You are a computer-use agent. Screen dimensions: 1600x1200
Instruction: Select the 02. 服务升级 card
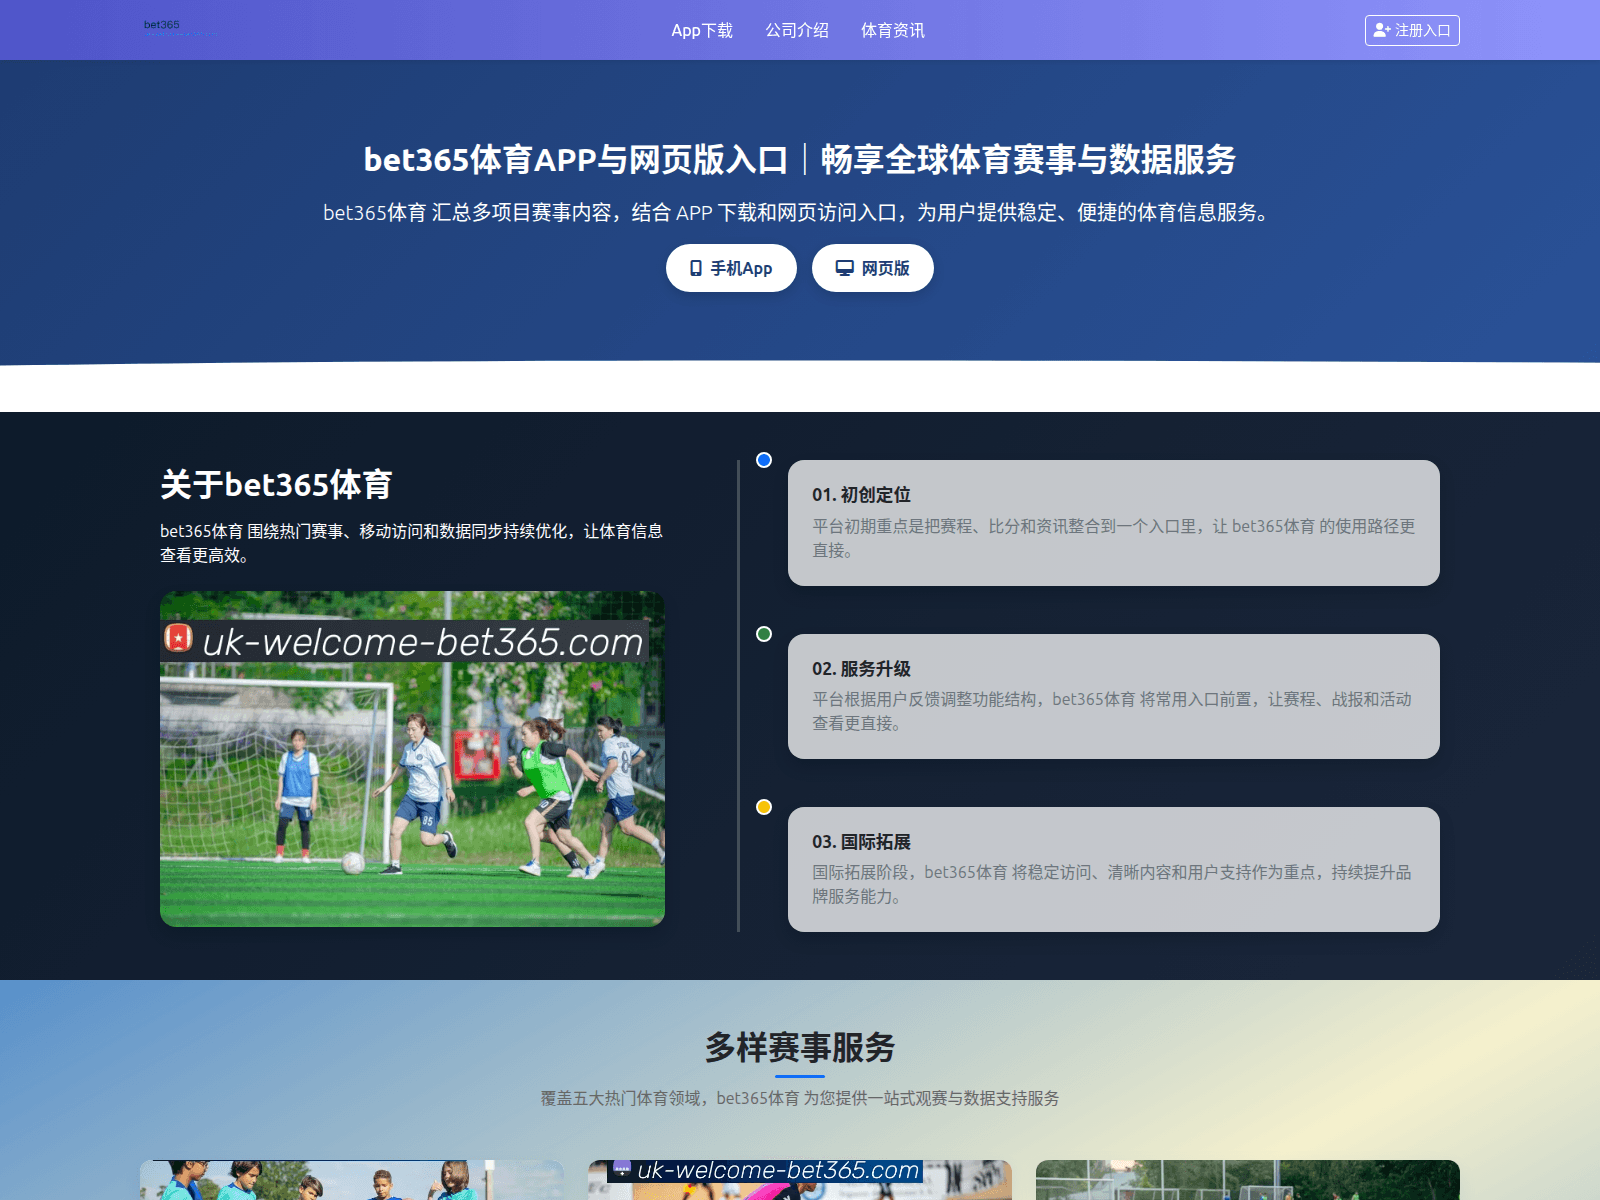(x=1114, y=696)
